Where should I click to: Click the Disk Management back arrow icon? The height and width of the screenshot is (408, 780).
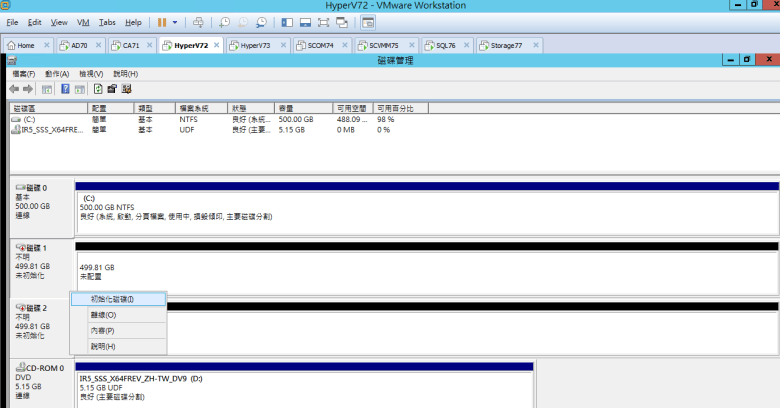click(15, 89)
